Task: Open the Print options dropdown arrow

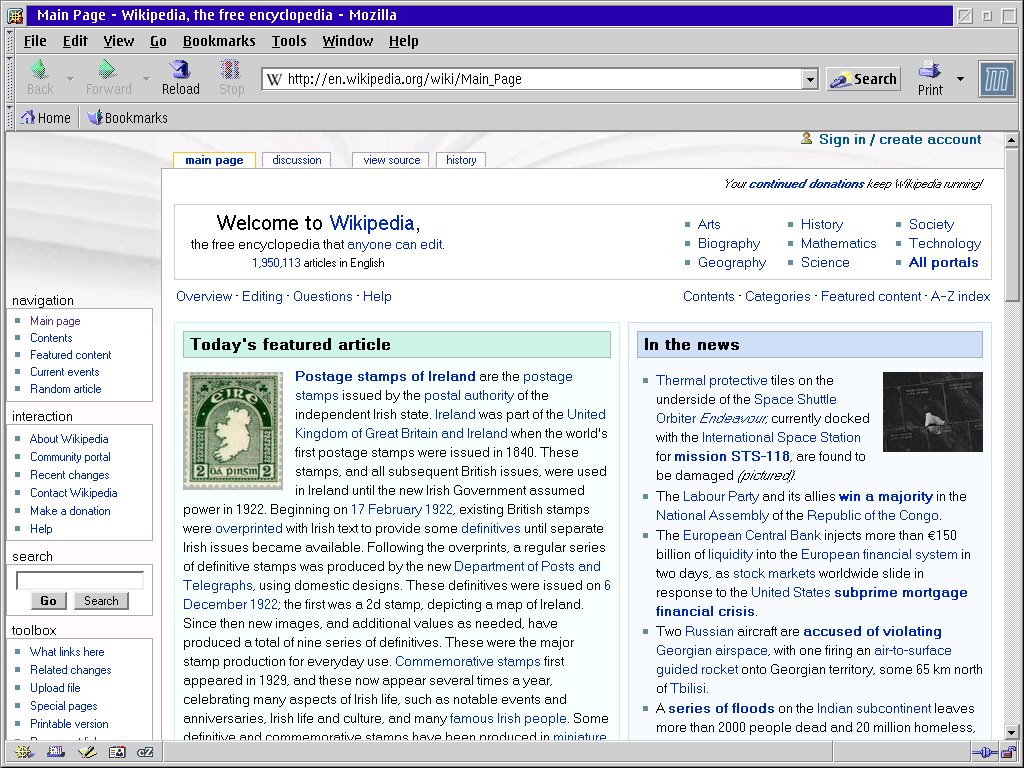Action: pos(960,78)
